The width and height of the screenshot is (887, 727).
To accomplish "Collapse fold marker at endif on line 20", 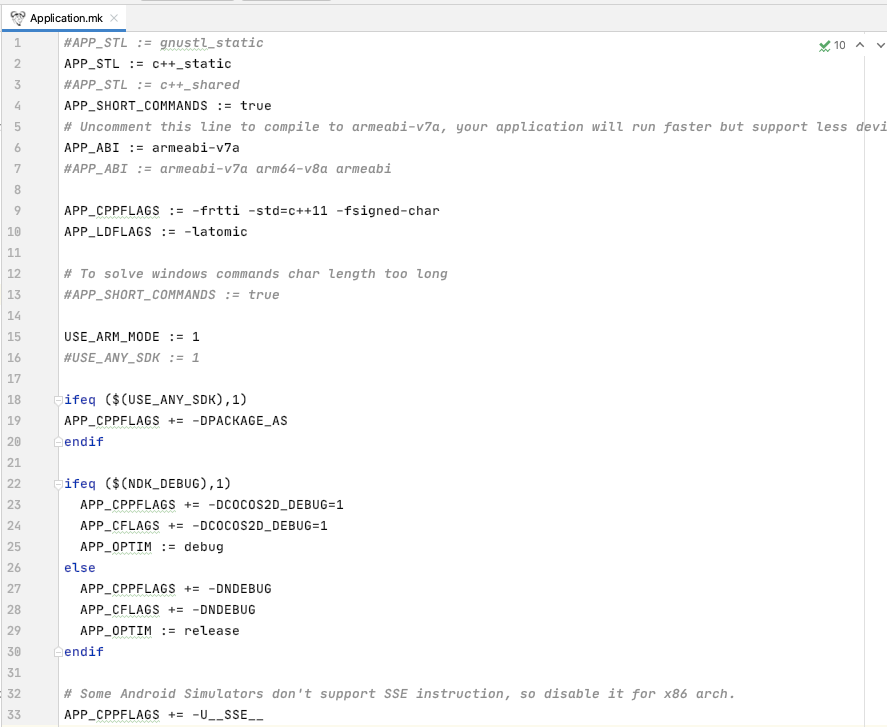I will pyautogui.click(x=58, y=442).
